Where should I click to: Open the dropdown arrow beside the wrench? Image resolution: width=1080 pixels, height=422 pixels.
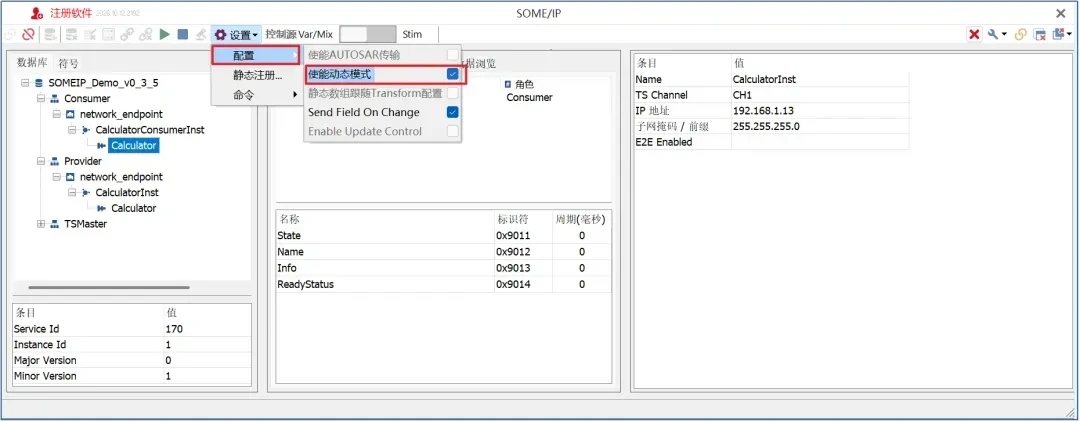1004,34
